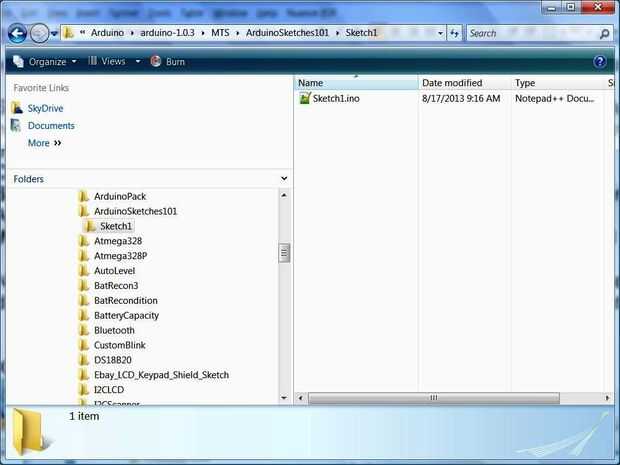Show More favorite links
This screenshot has height=465, width=620.
point(44,143)
